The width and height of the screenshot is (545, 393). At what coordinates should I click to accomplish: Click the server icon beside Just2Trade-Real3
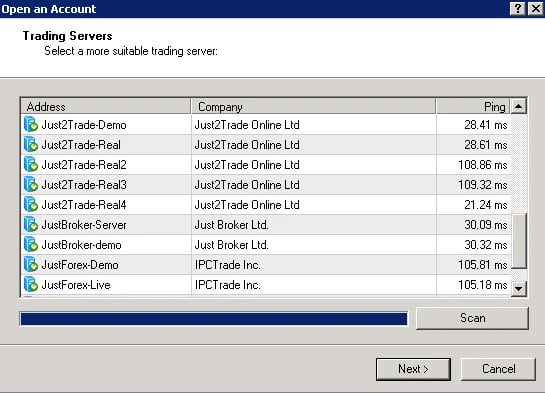[31, 185]
